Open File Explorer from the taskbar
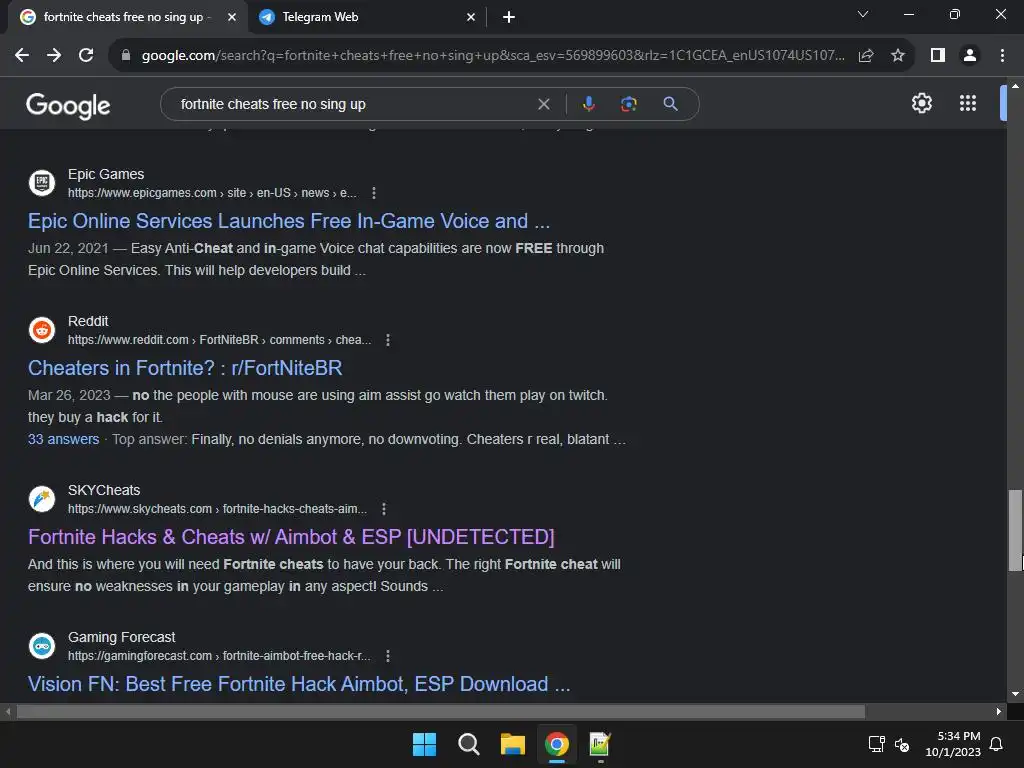The width and height of the screenshot is (1024, 768). point(513,744)
